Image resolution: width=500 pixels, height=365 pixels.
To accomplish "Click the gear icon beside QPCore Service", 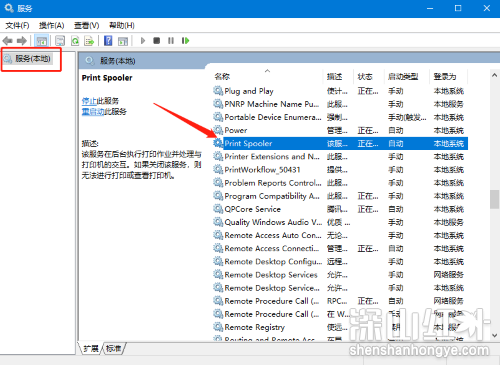I will [x=218, y=209].
